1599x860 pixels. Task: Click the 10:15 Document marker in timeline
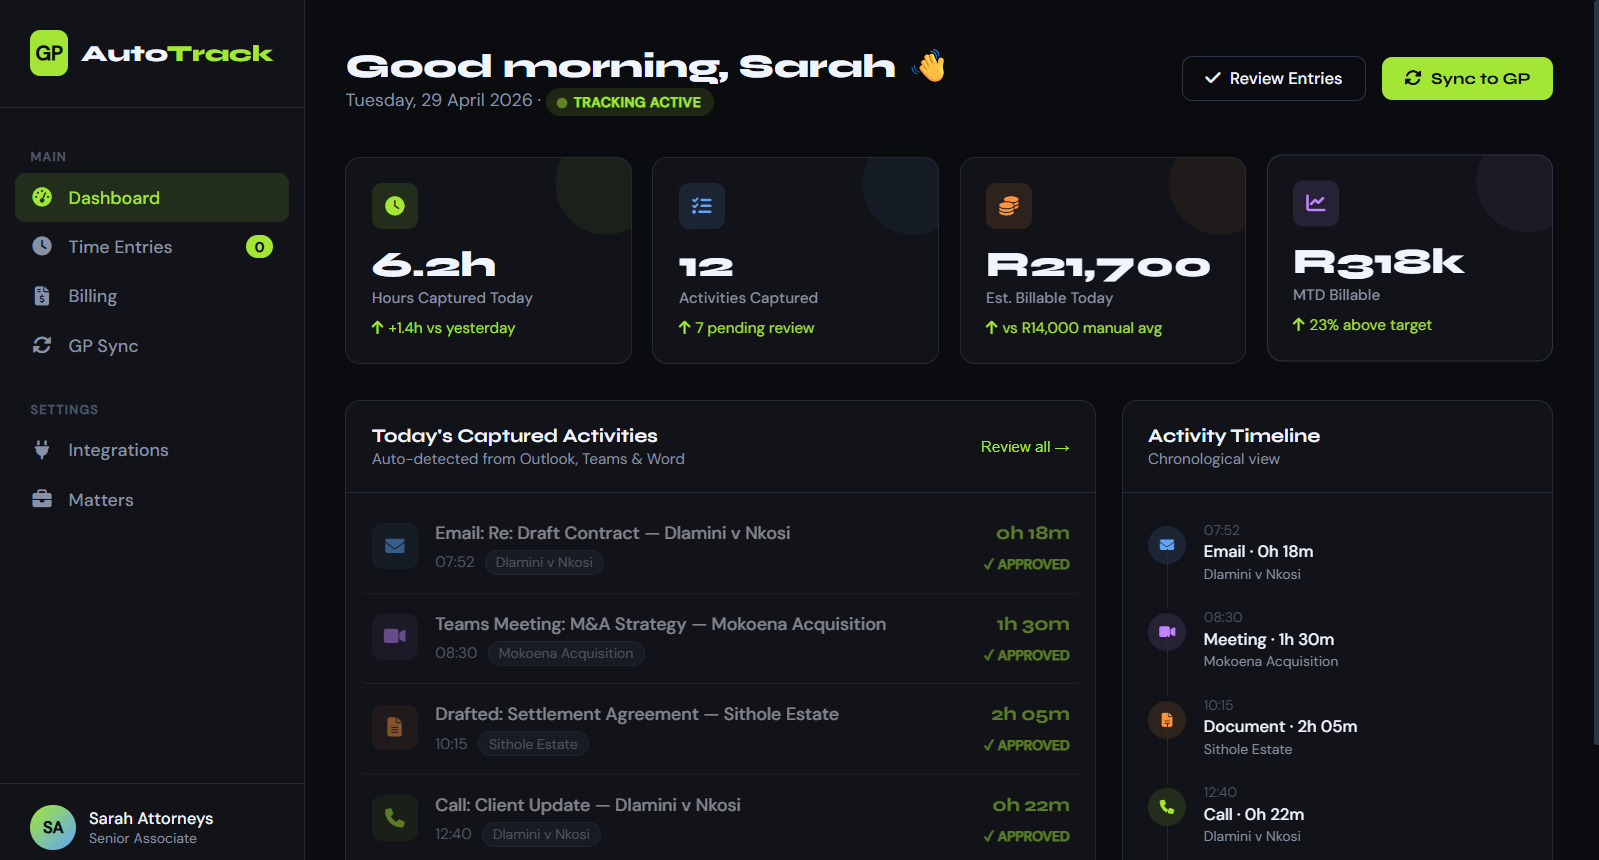[x=1167, y=720]
